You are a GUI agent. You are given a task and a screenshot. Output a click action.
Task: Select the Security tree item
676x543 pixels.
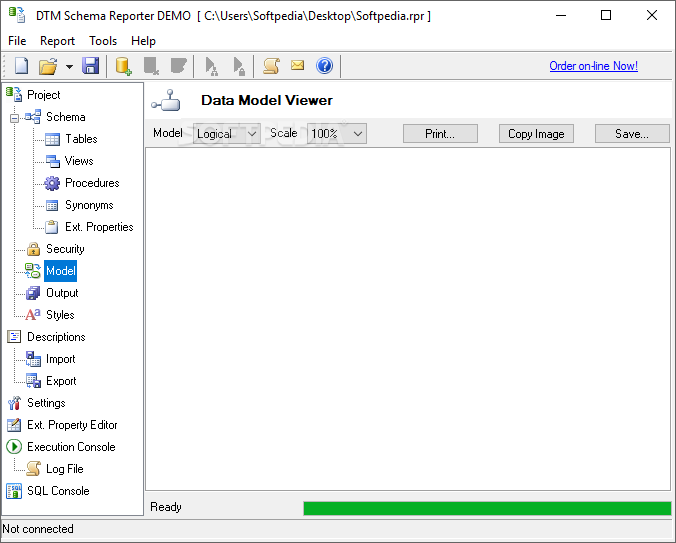pos(65,249)
